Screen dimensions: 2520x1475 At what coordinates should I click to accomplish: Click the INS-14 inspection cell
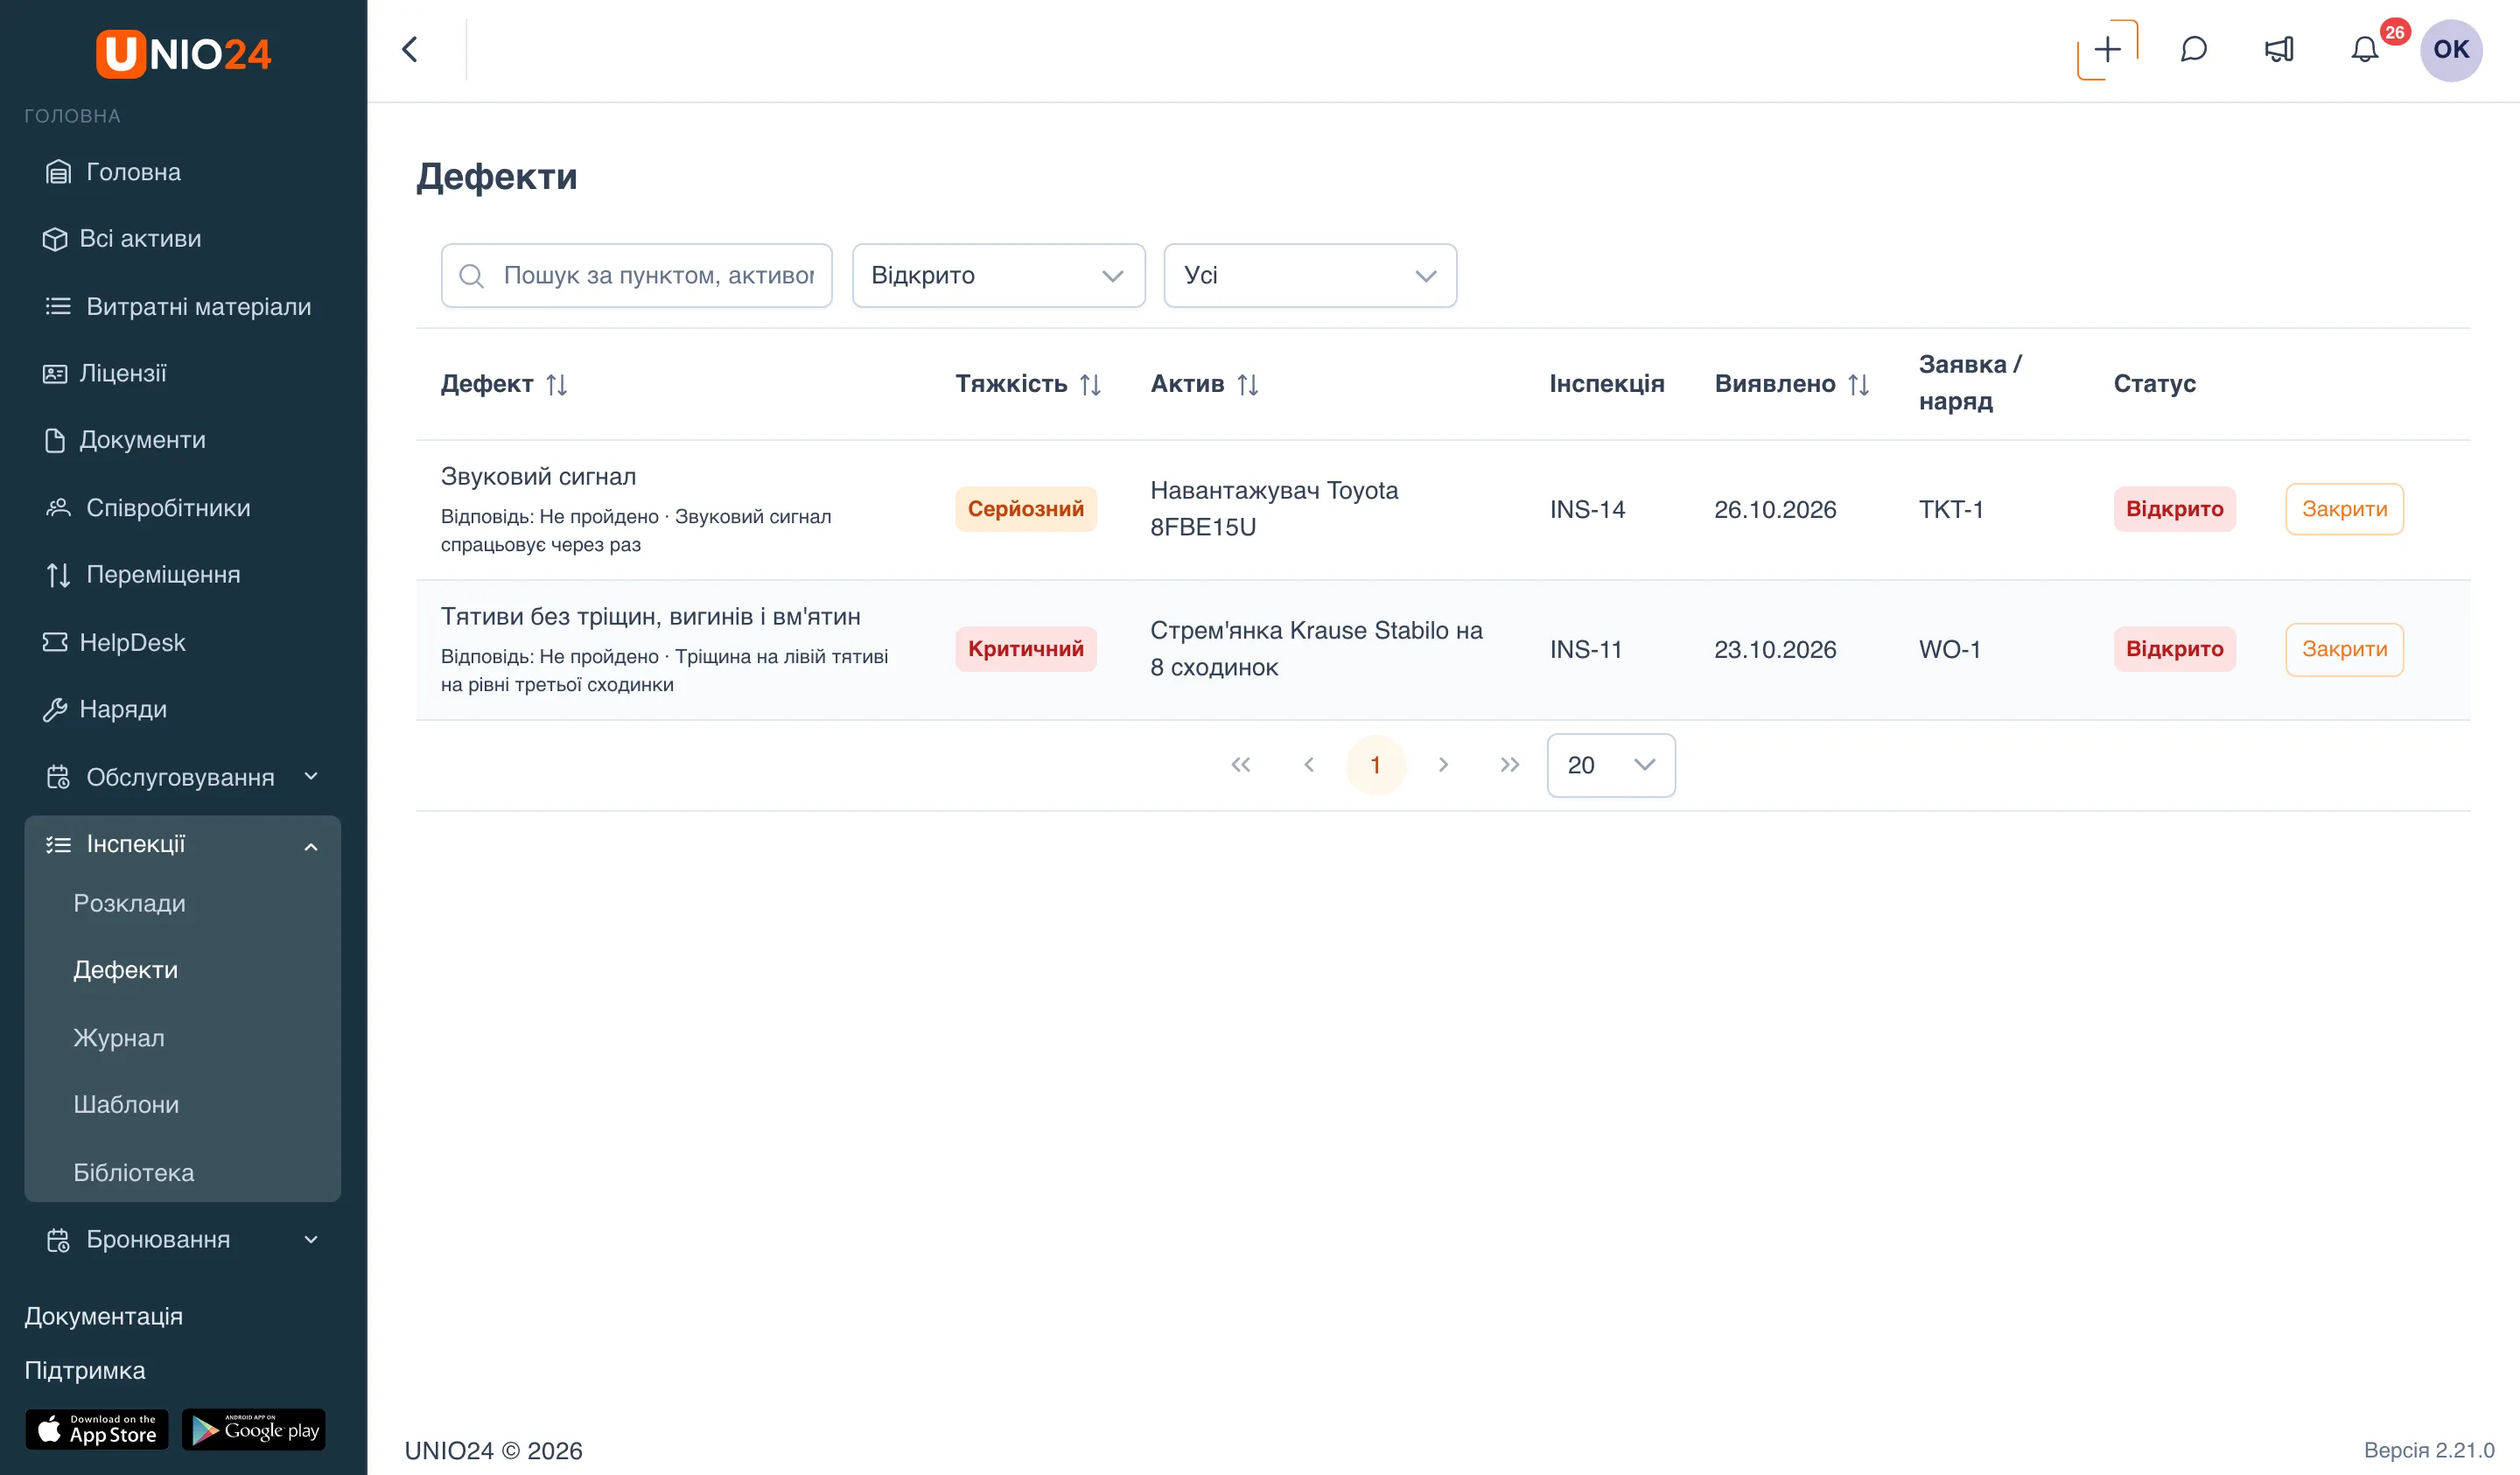click(x=1587, y=509)
